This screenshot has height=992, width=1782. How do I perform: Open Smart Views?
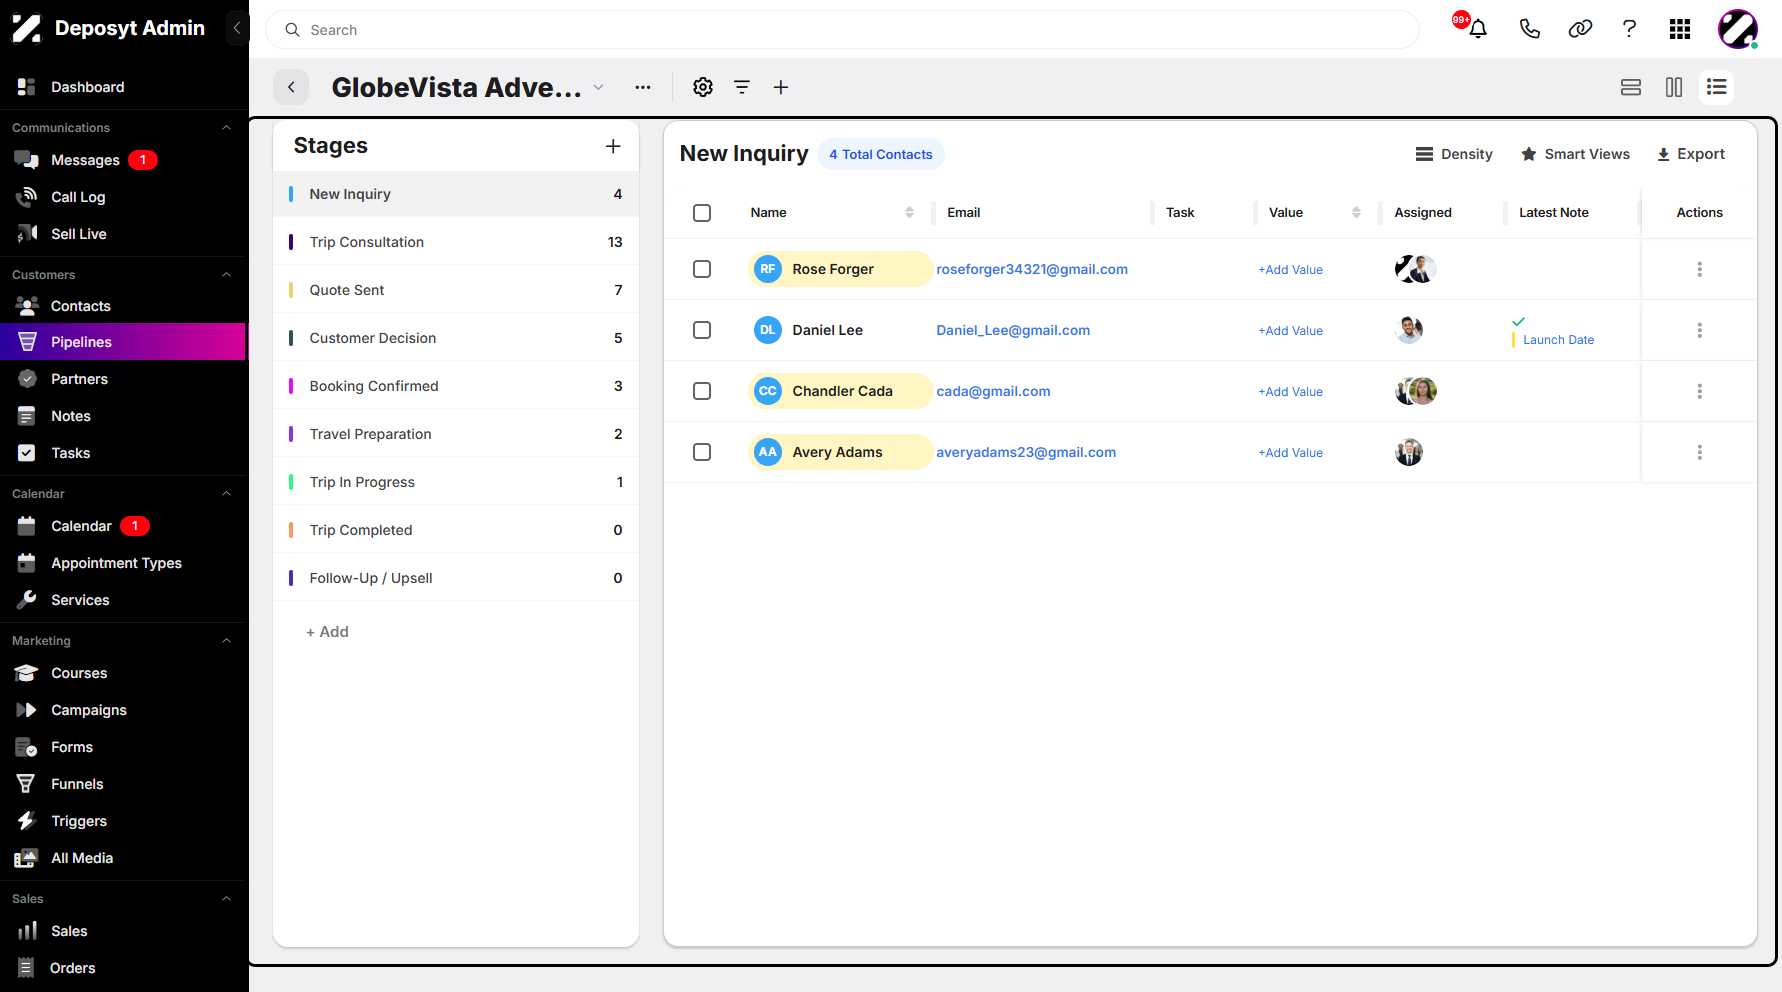pos(1575,154)
